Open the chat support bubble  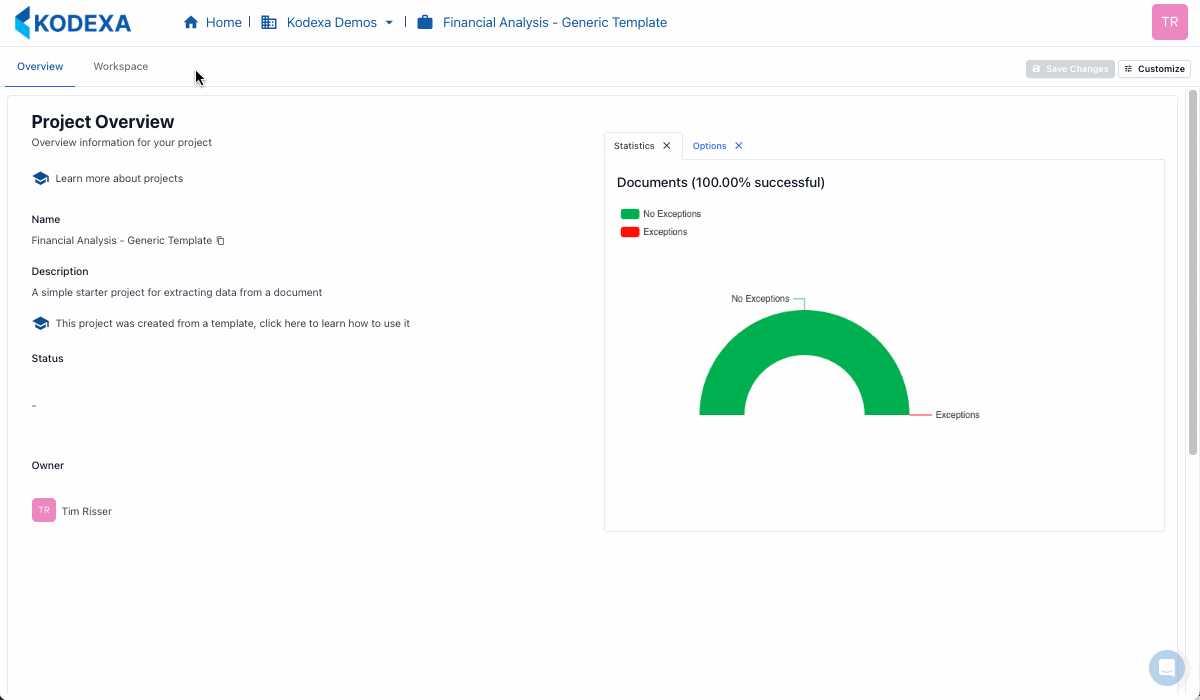(x=1167, y=668)
